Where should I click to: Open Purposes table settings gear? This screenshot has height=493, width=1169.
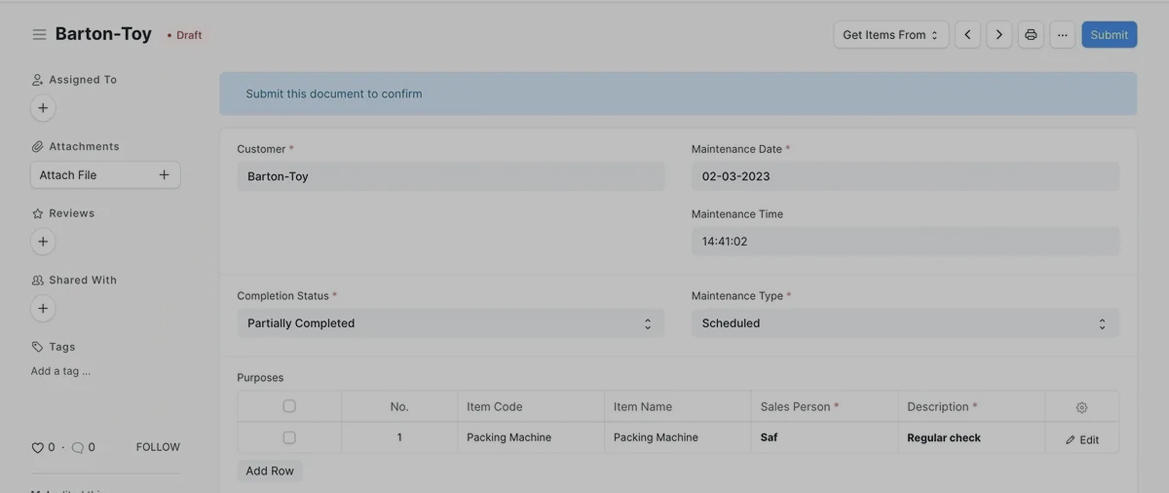1081,407
